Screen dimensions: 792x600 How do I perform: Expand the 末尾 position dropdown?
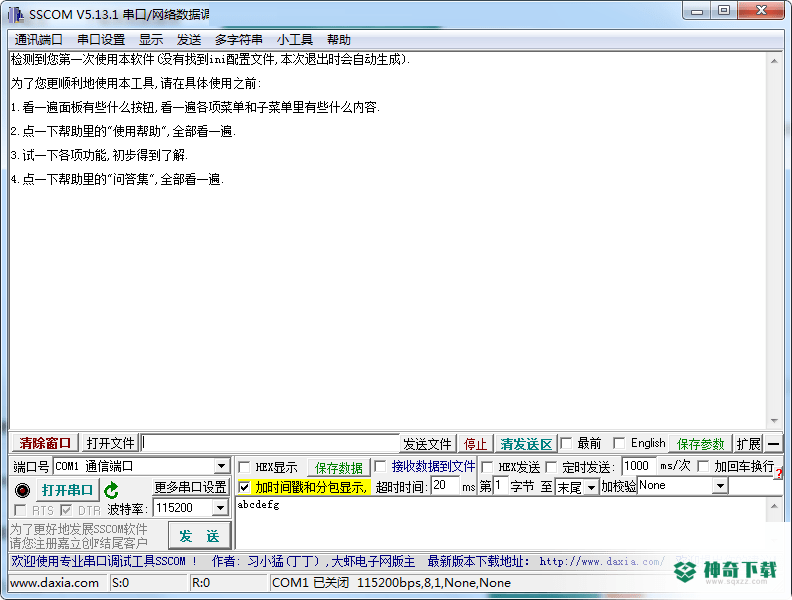[x=591, y=487]
